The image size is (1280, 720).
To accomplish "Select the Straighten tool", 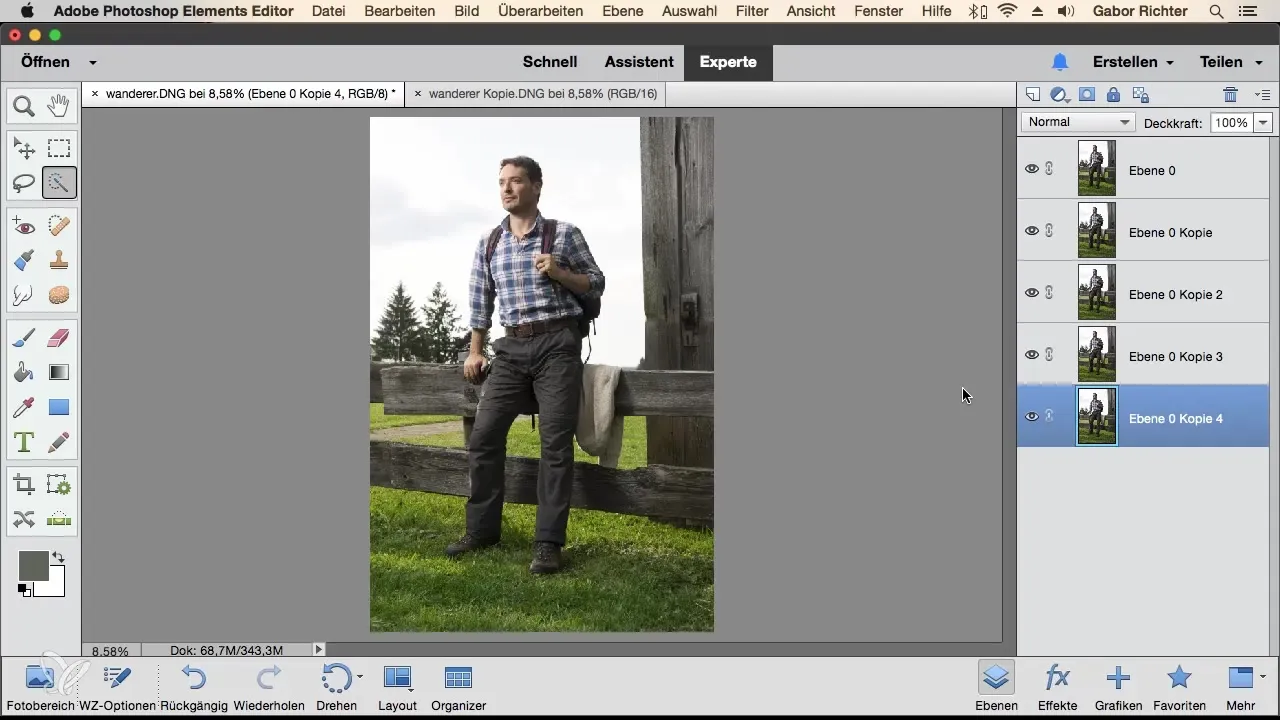I will [x=59, y=519].
